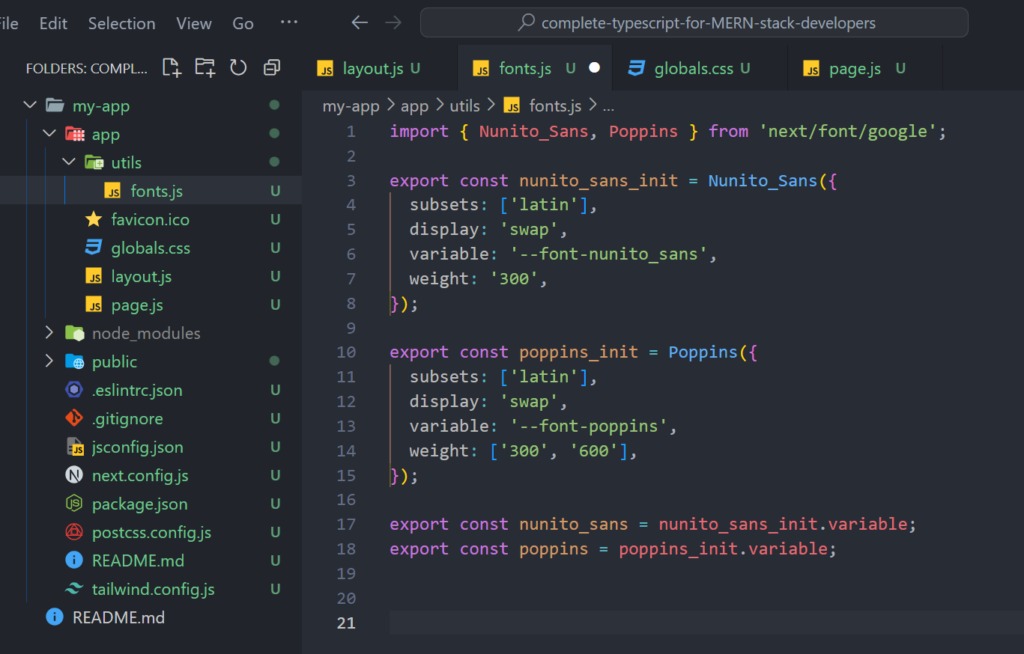The image size is (1024, 654).
Task: Go back using the left arrow
Action: coord(360,22)
